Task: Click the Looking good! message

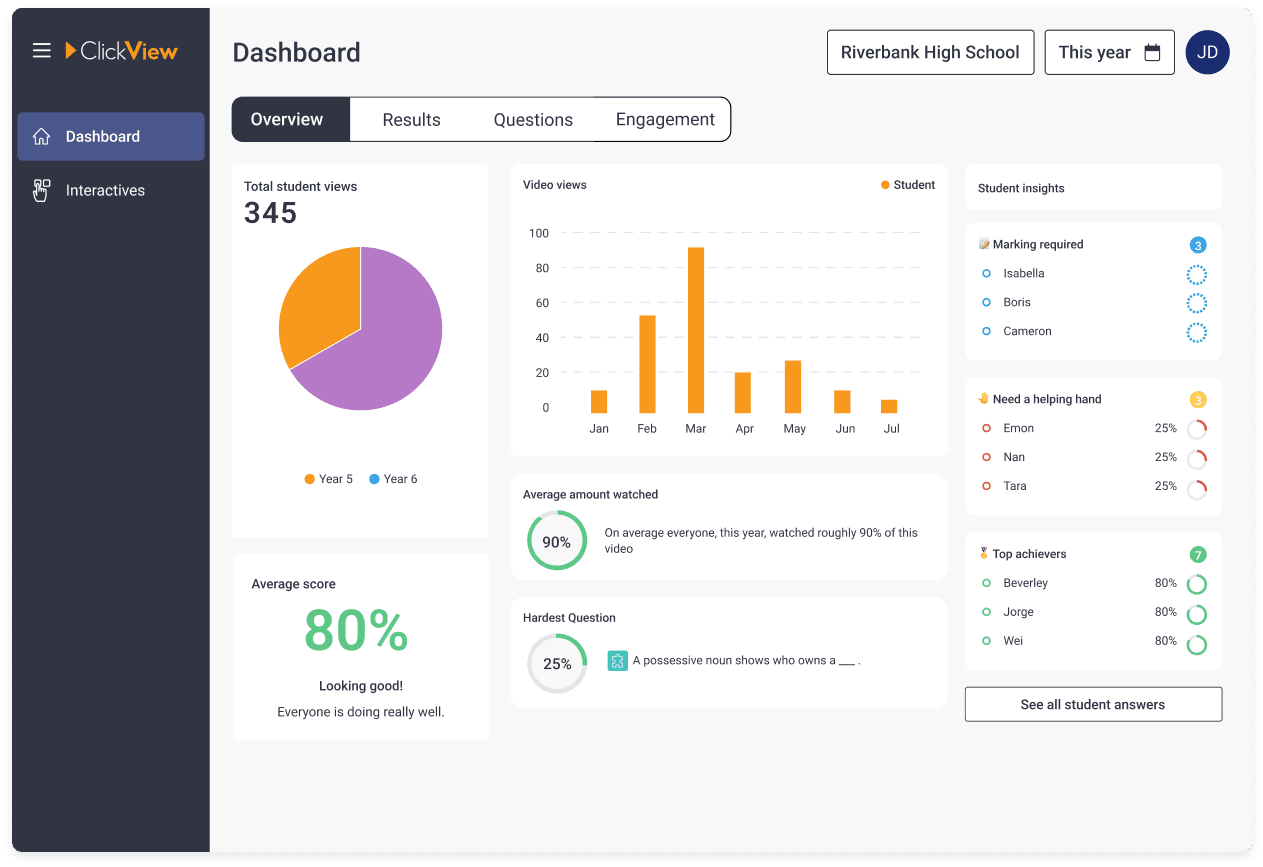Action: point(361,686)
